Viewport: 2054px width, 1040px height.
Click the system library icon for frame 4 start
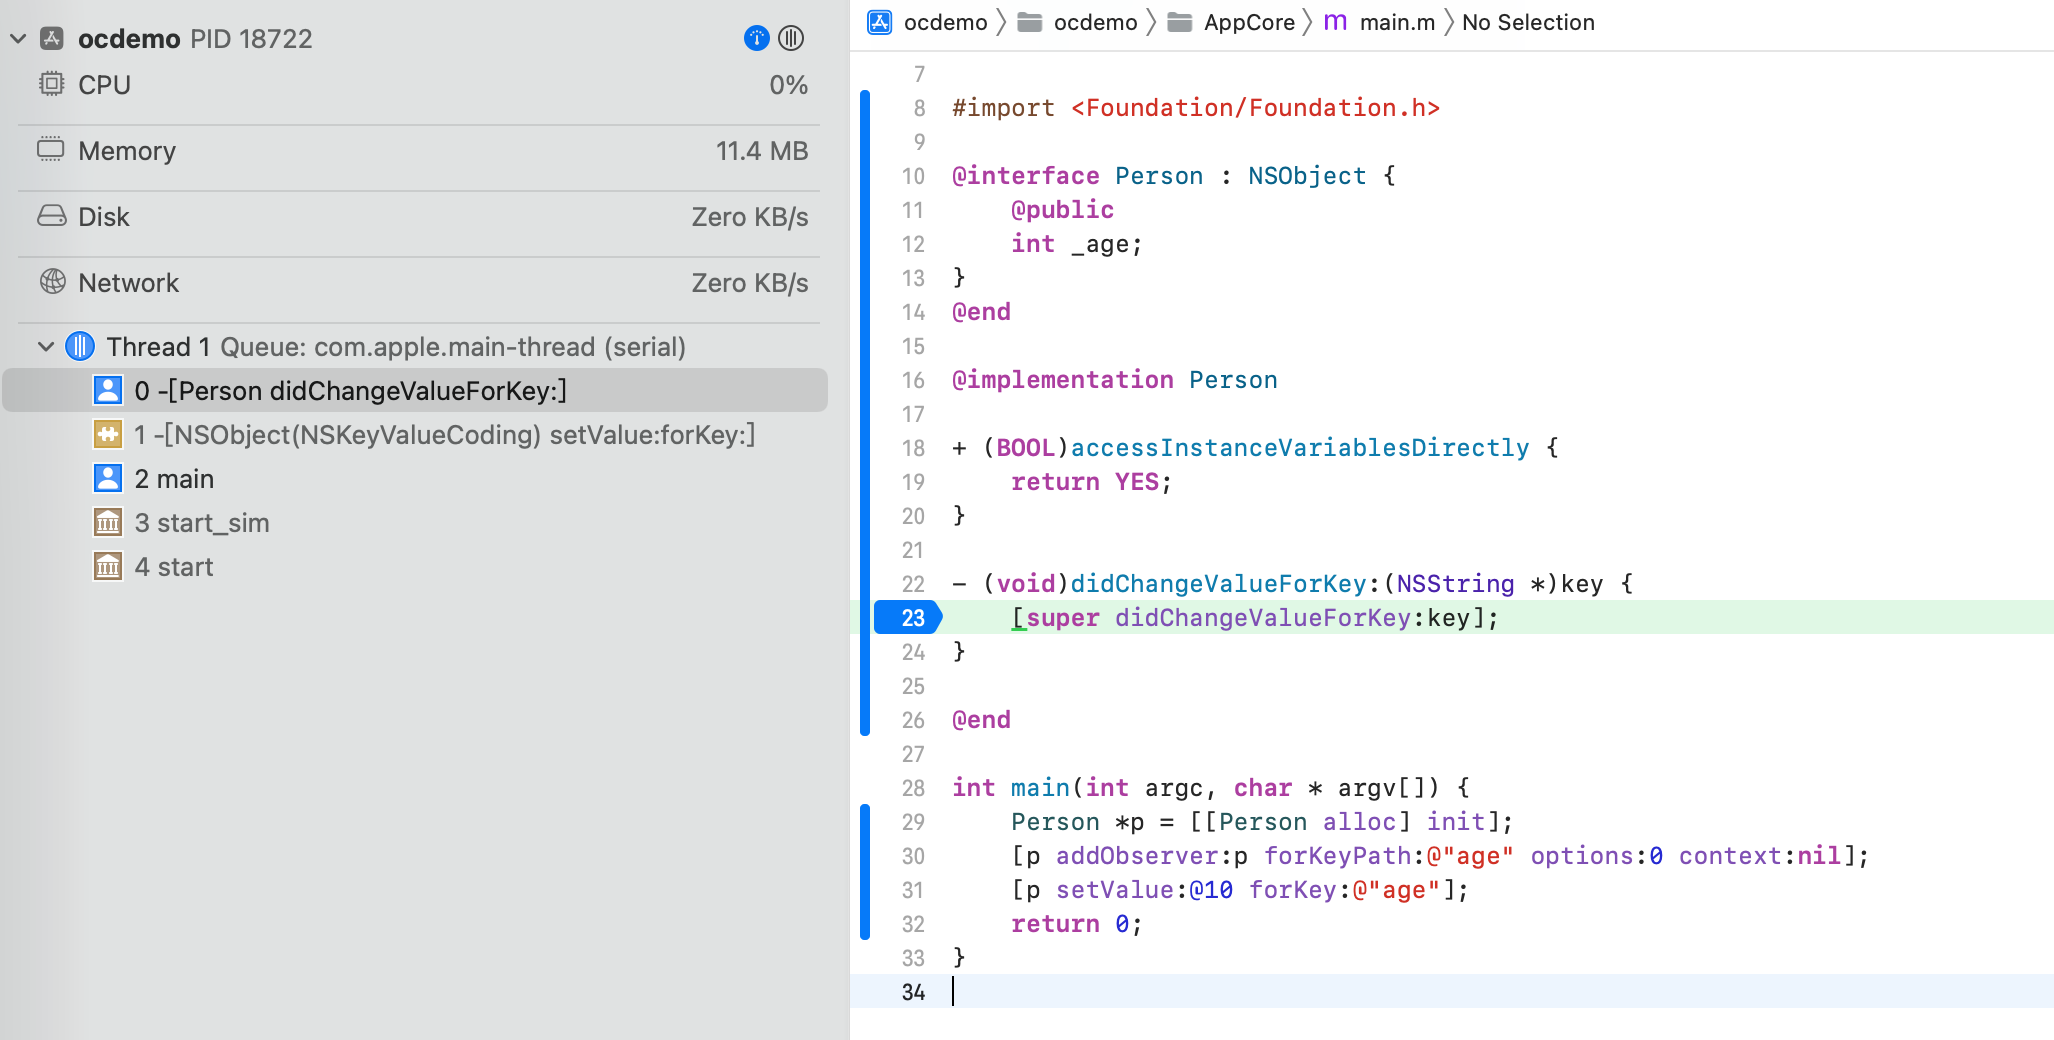108,566
